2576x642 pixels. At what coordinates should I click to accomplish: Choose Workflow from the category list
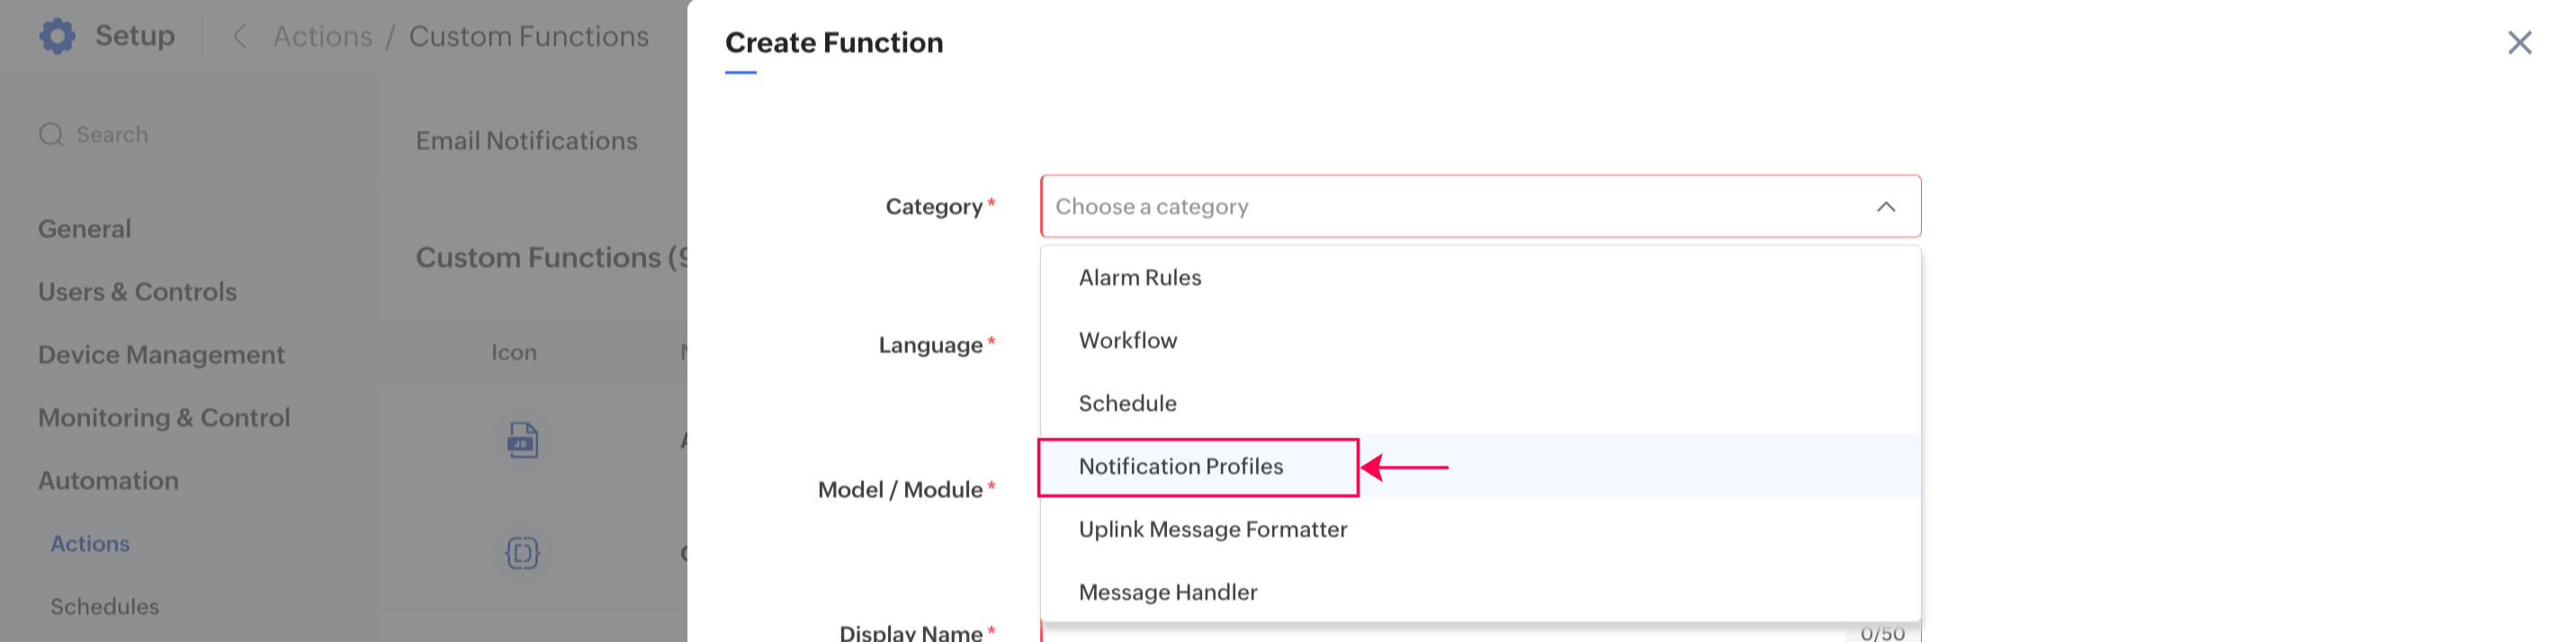click(x=1128, y=341)
